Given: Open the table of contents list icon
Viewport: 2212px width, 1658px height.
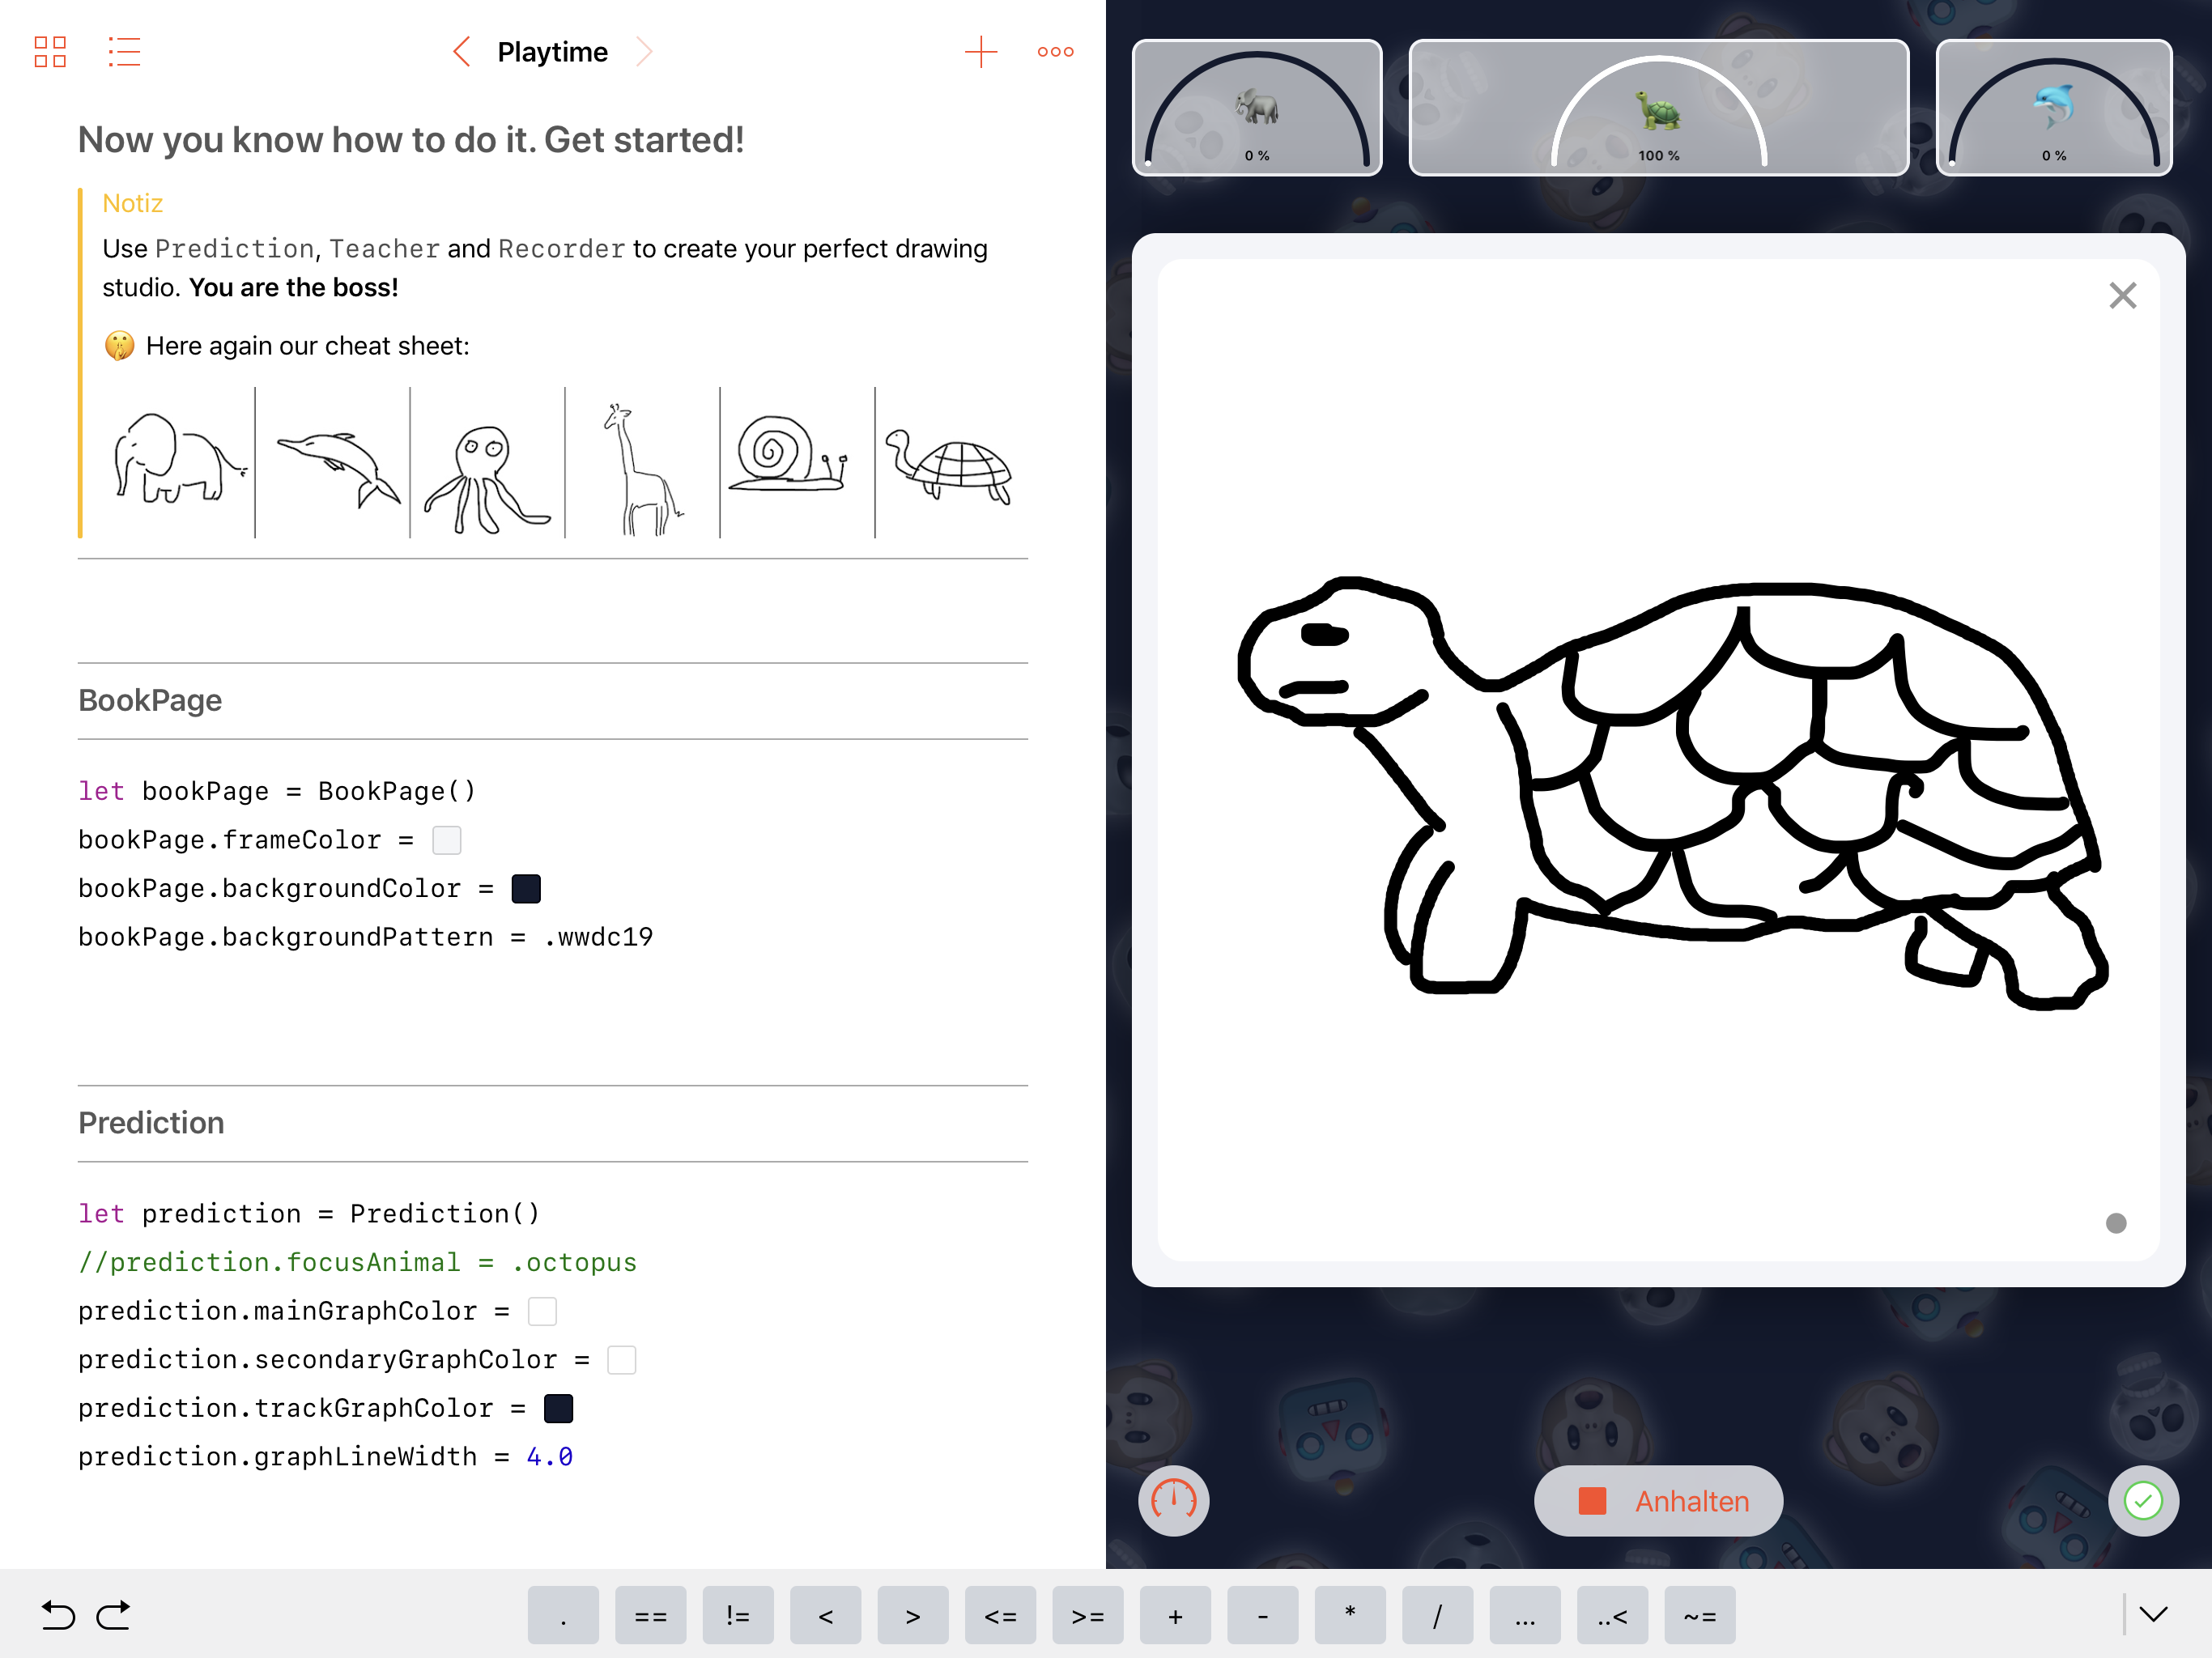Looking at the screenshot, I should pos(124,52).
